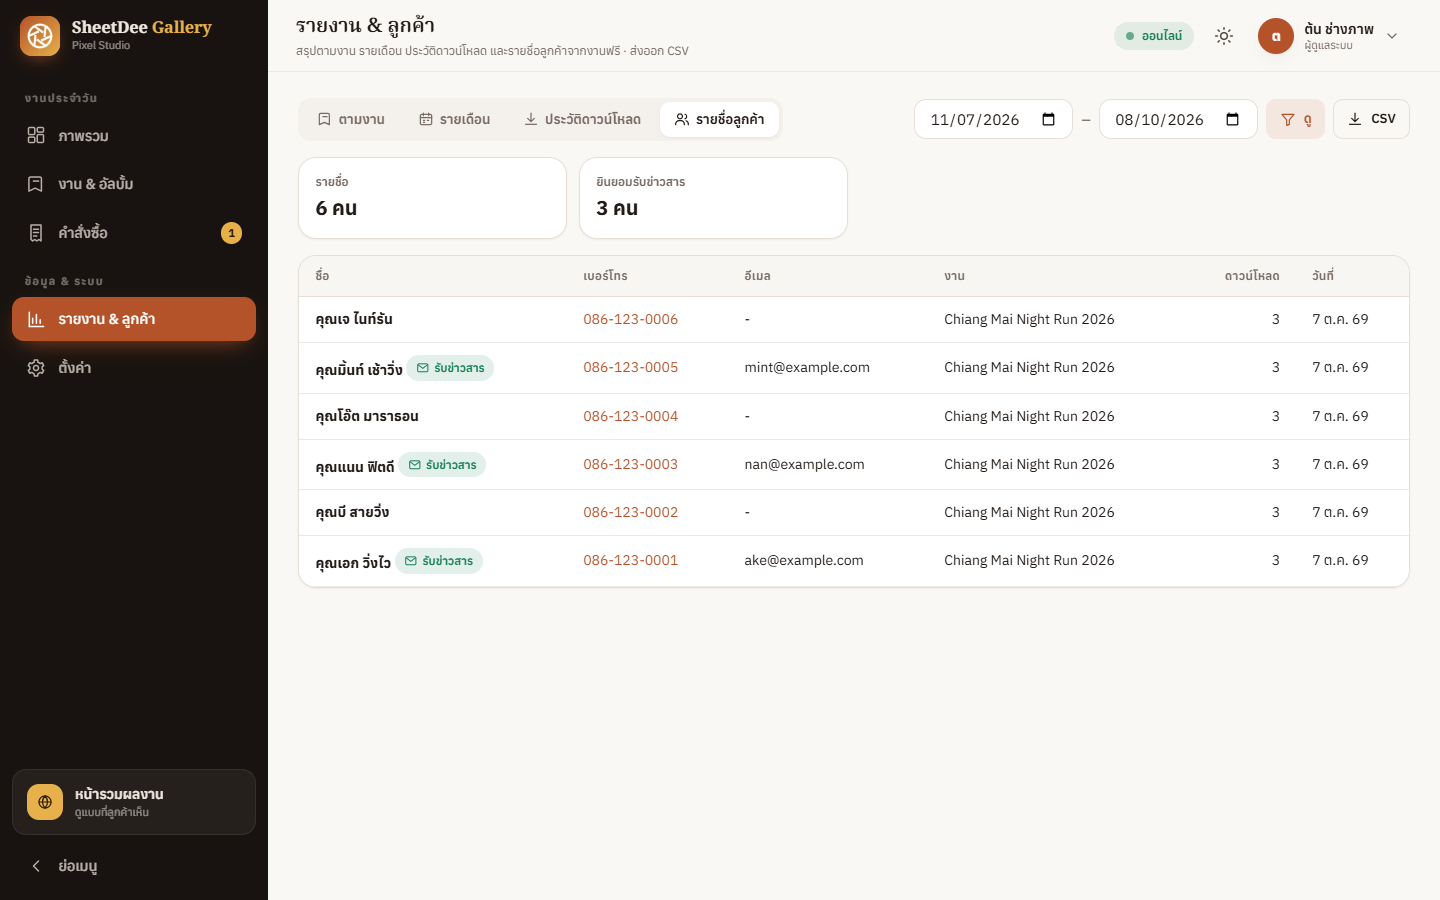Viewport: 1440px width, 900px height.
Task: Click the start date field 11/07/2026
Action: point(993,120)
